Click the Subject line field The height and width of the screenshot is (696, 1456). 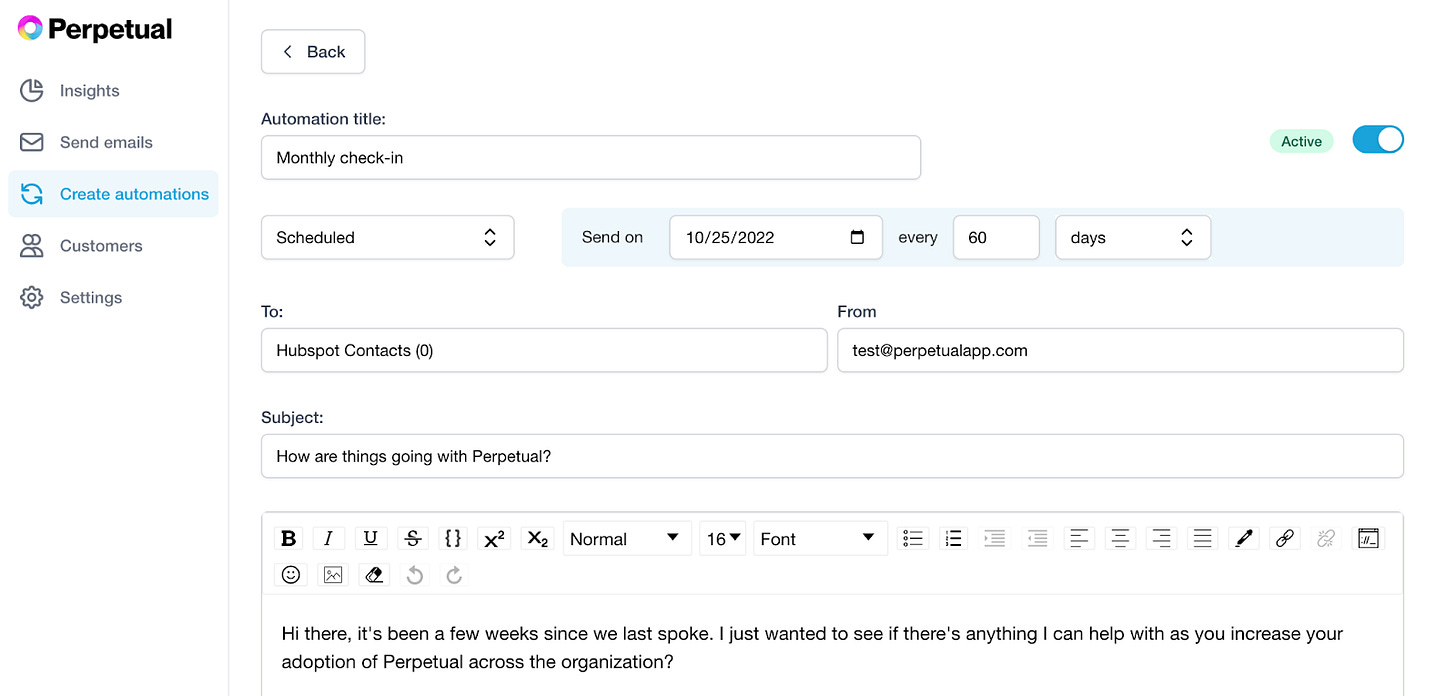pos(832,456)
